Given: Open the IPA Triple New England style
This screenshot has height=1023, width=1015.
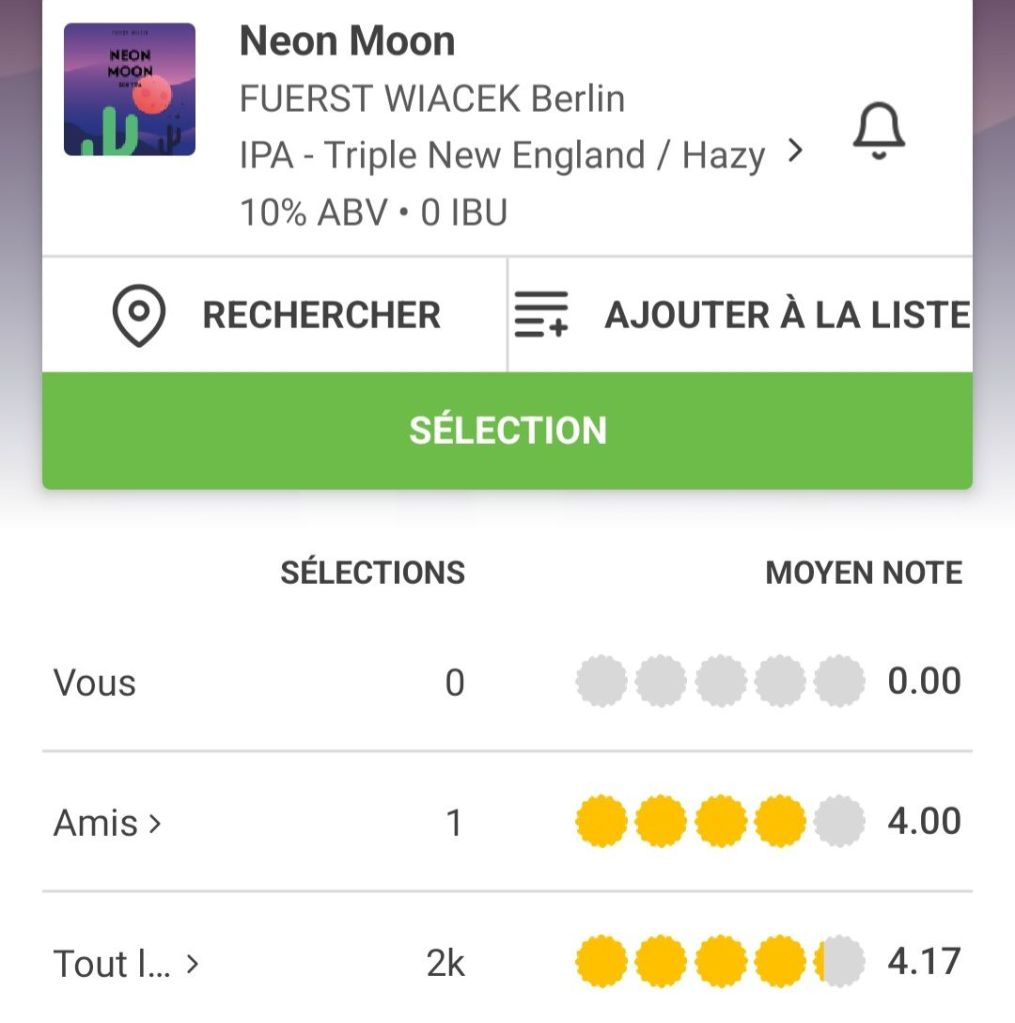Looking at the screenshot, I should click(502, 156).
